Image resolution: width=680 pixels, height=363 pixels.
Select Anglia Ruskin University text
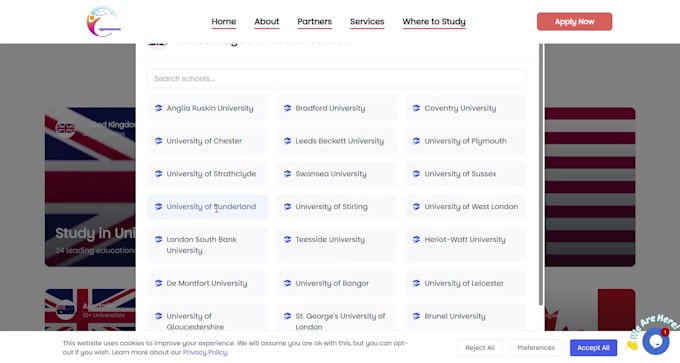210,108
